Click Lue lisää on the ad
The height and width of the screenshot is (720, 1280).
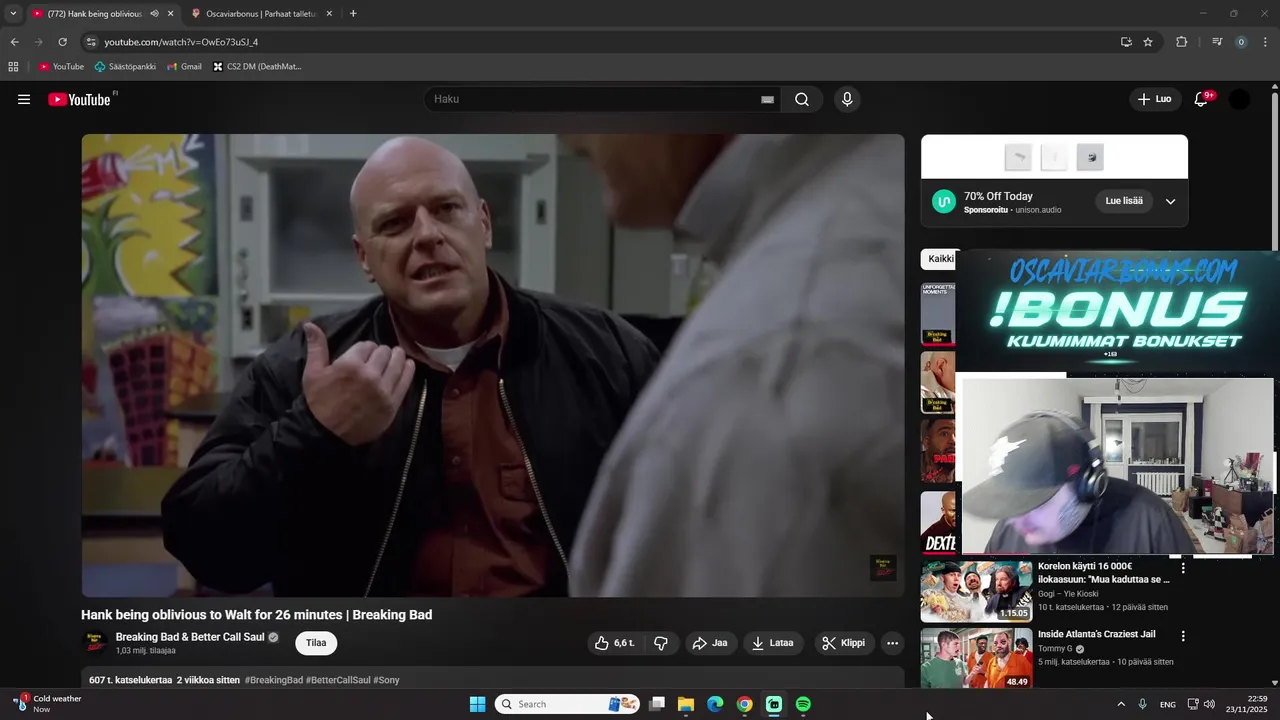[x=1124, y=201]
